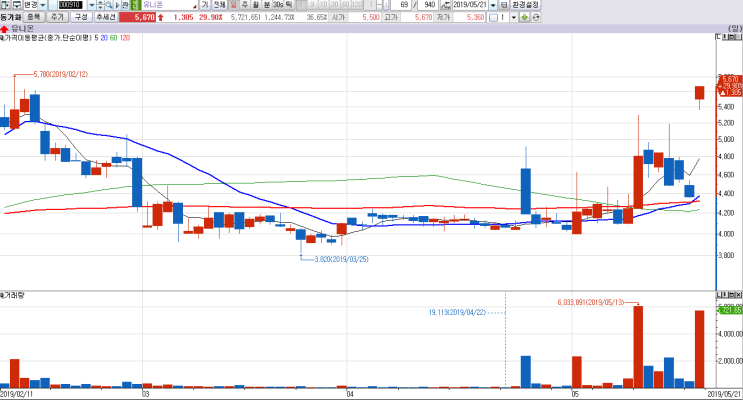Click the 5-day moving average label
743x400 pixels.
(x=96, y=38)
